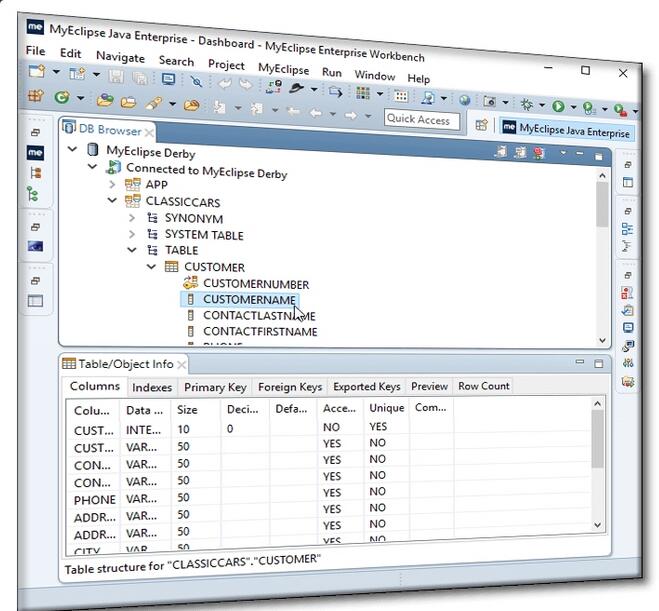This screenshot has height=611, width=659.
Task: Click the open folder toolbar icon
Action: [x=128, y=102]
